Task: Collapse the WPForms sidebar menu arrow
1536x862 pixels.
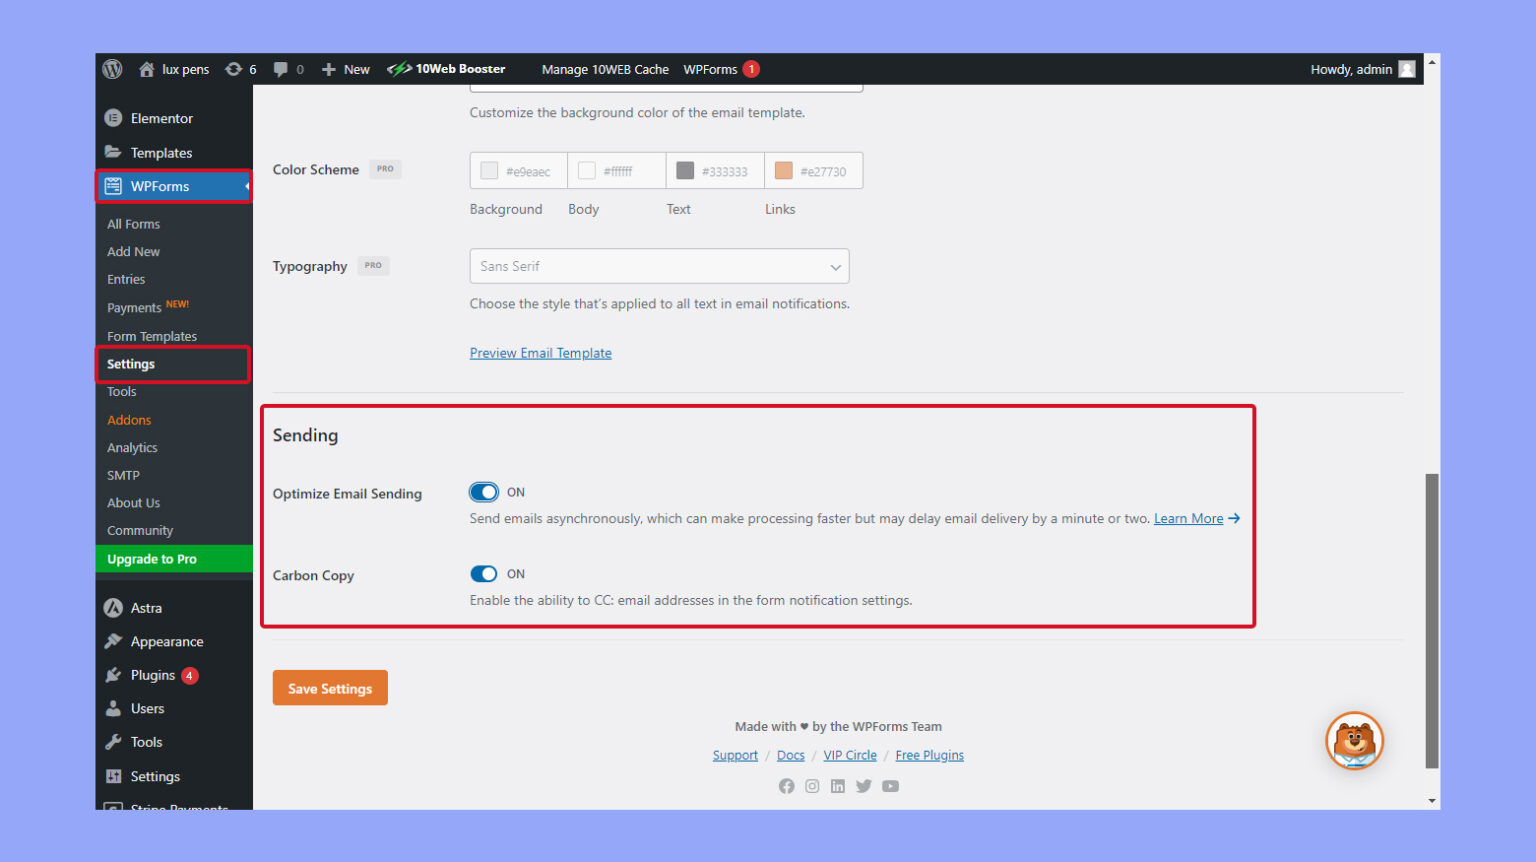Action: (244, 186)
